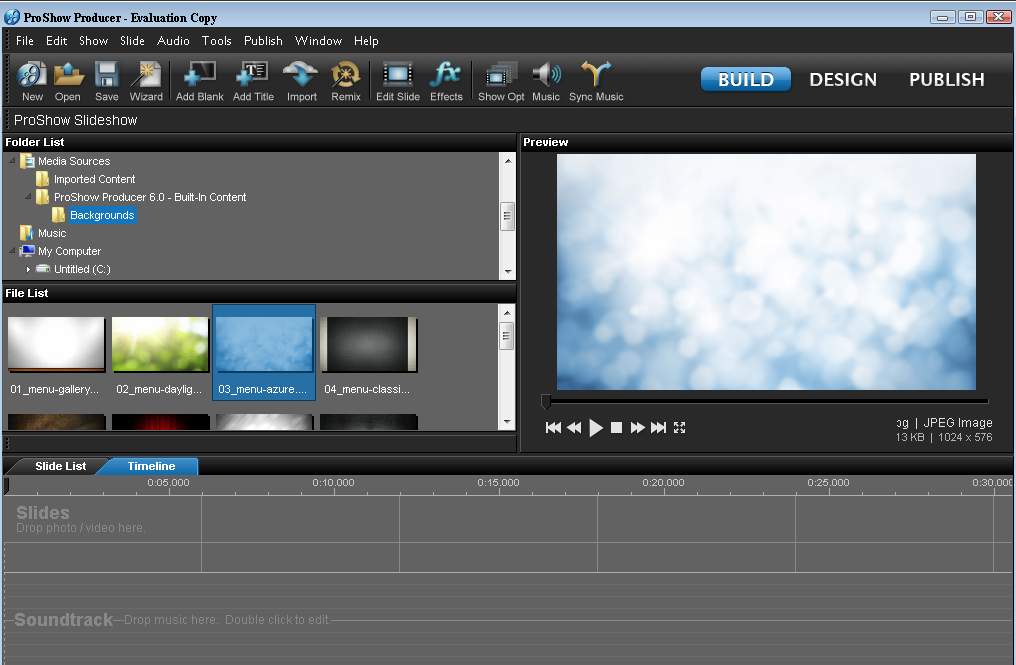Click the Music speaker icon

[546, 81]
